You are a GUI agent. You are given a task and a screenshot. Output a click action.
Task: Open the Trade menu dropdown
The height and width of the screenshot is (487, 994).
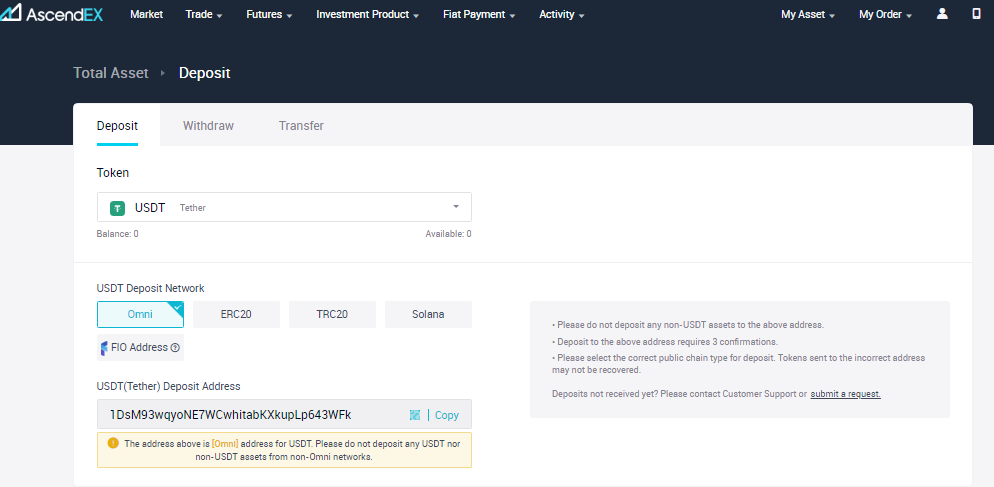pyautogui.click(x=203, y=14)
